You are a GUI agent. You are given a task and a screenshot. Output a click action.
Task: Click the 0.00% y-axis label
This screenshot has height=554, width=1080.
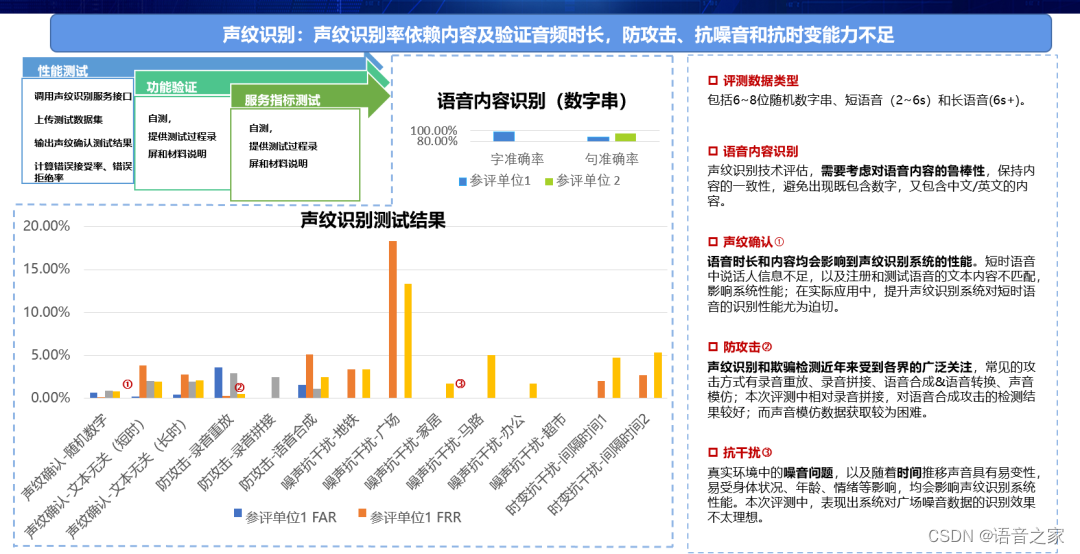(x=48, y=398)
